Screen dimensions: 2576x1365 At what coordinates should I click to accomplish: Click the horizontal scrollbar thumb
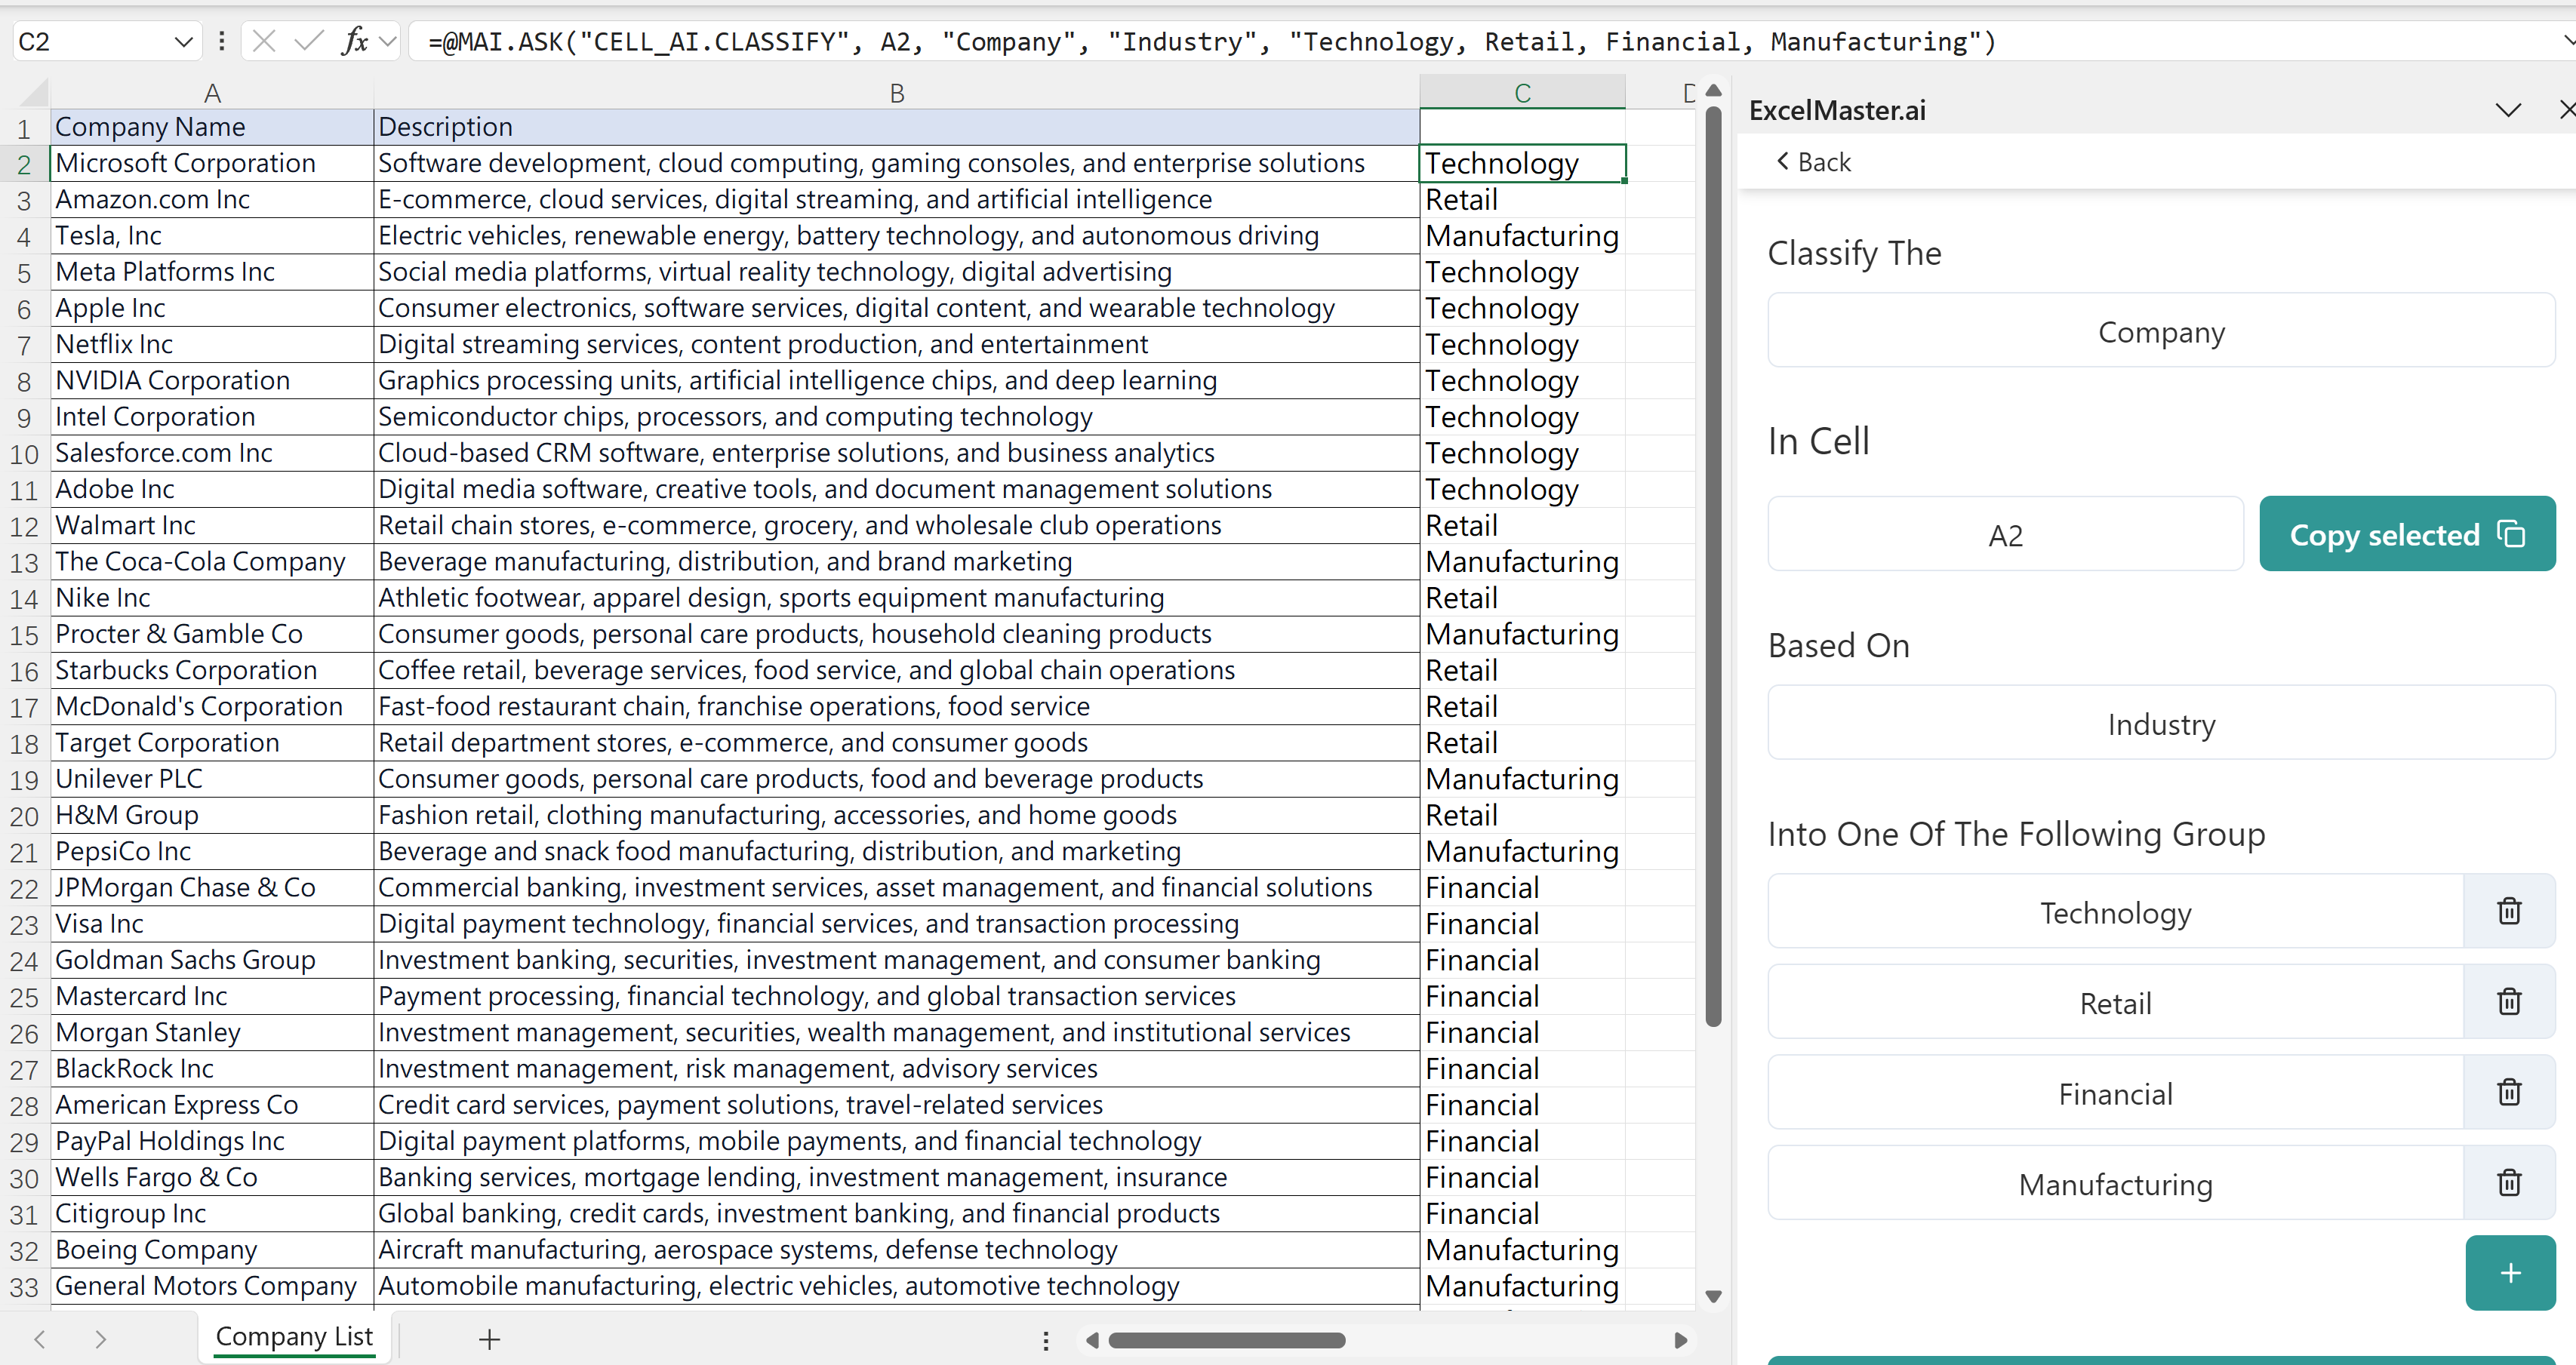(1227, 1340)
